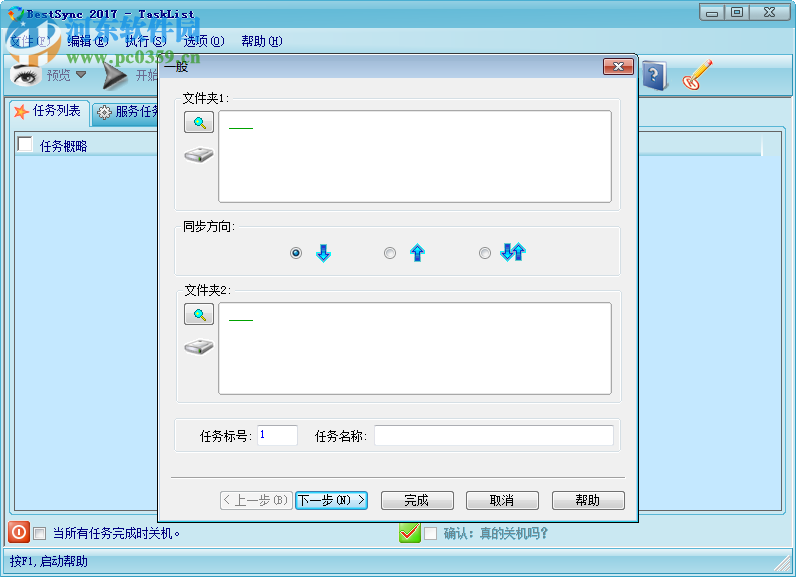Click the black arrow start icon in toolbar
Screen dimensions: 796x577
114,76
